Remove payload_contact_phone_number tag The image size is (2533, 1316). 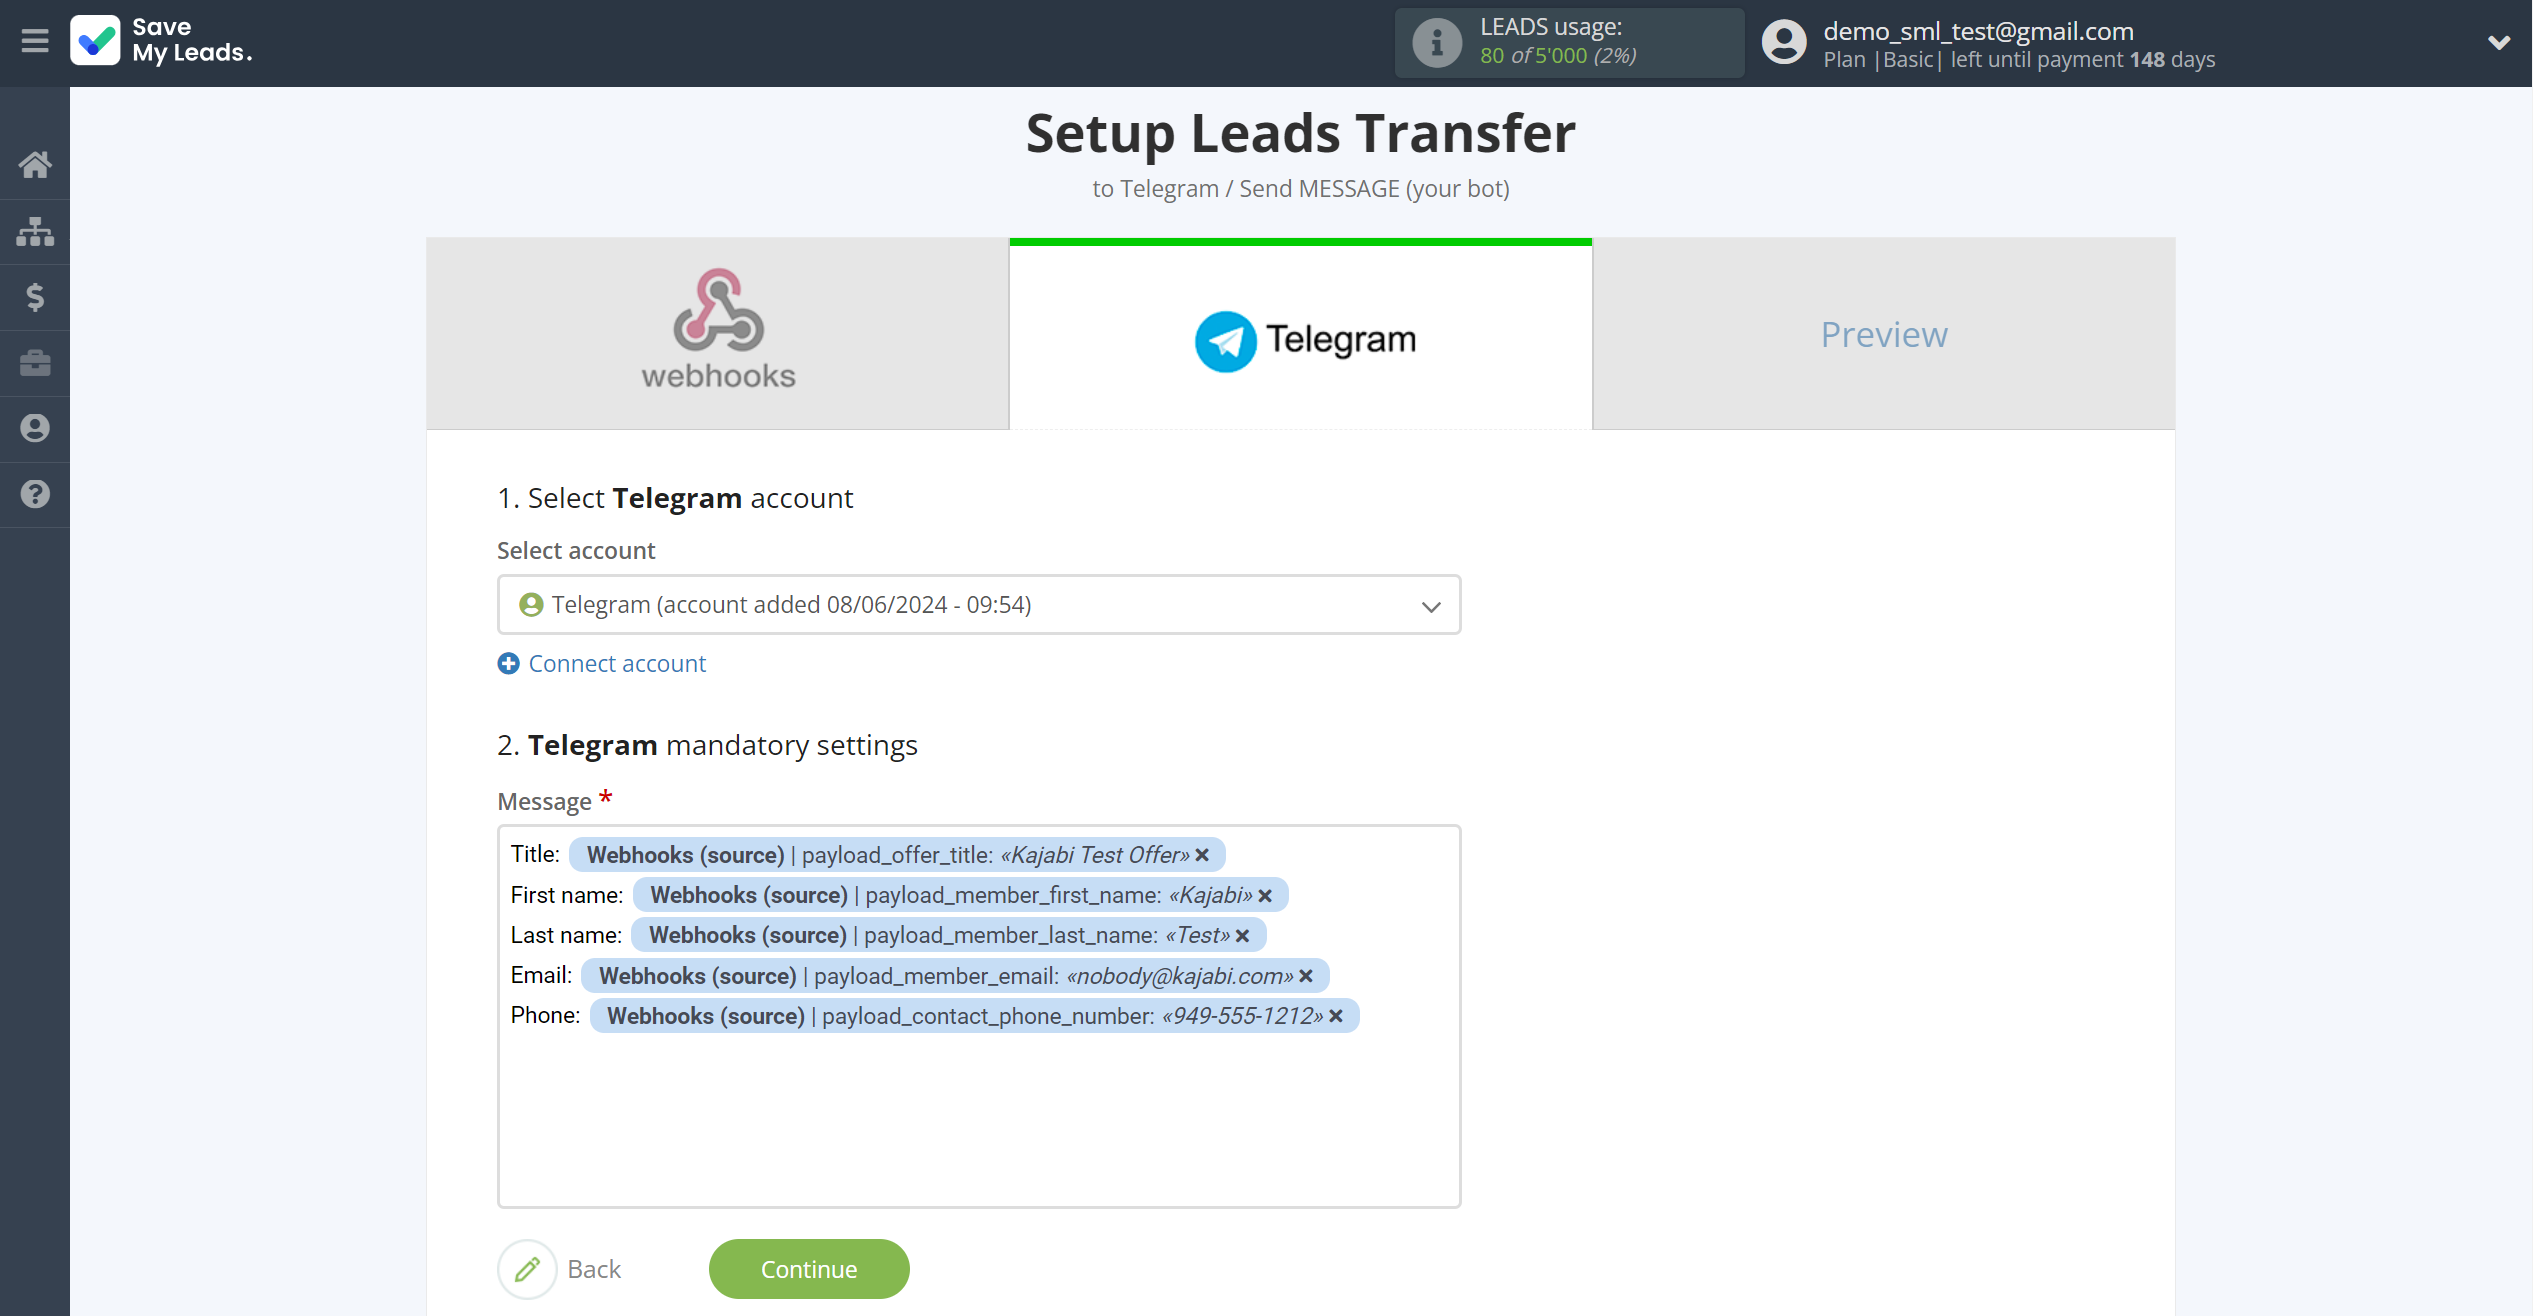[x=1339, y=1016]
